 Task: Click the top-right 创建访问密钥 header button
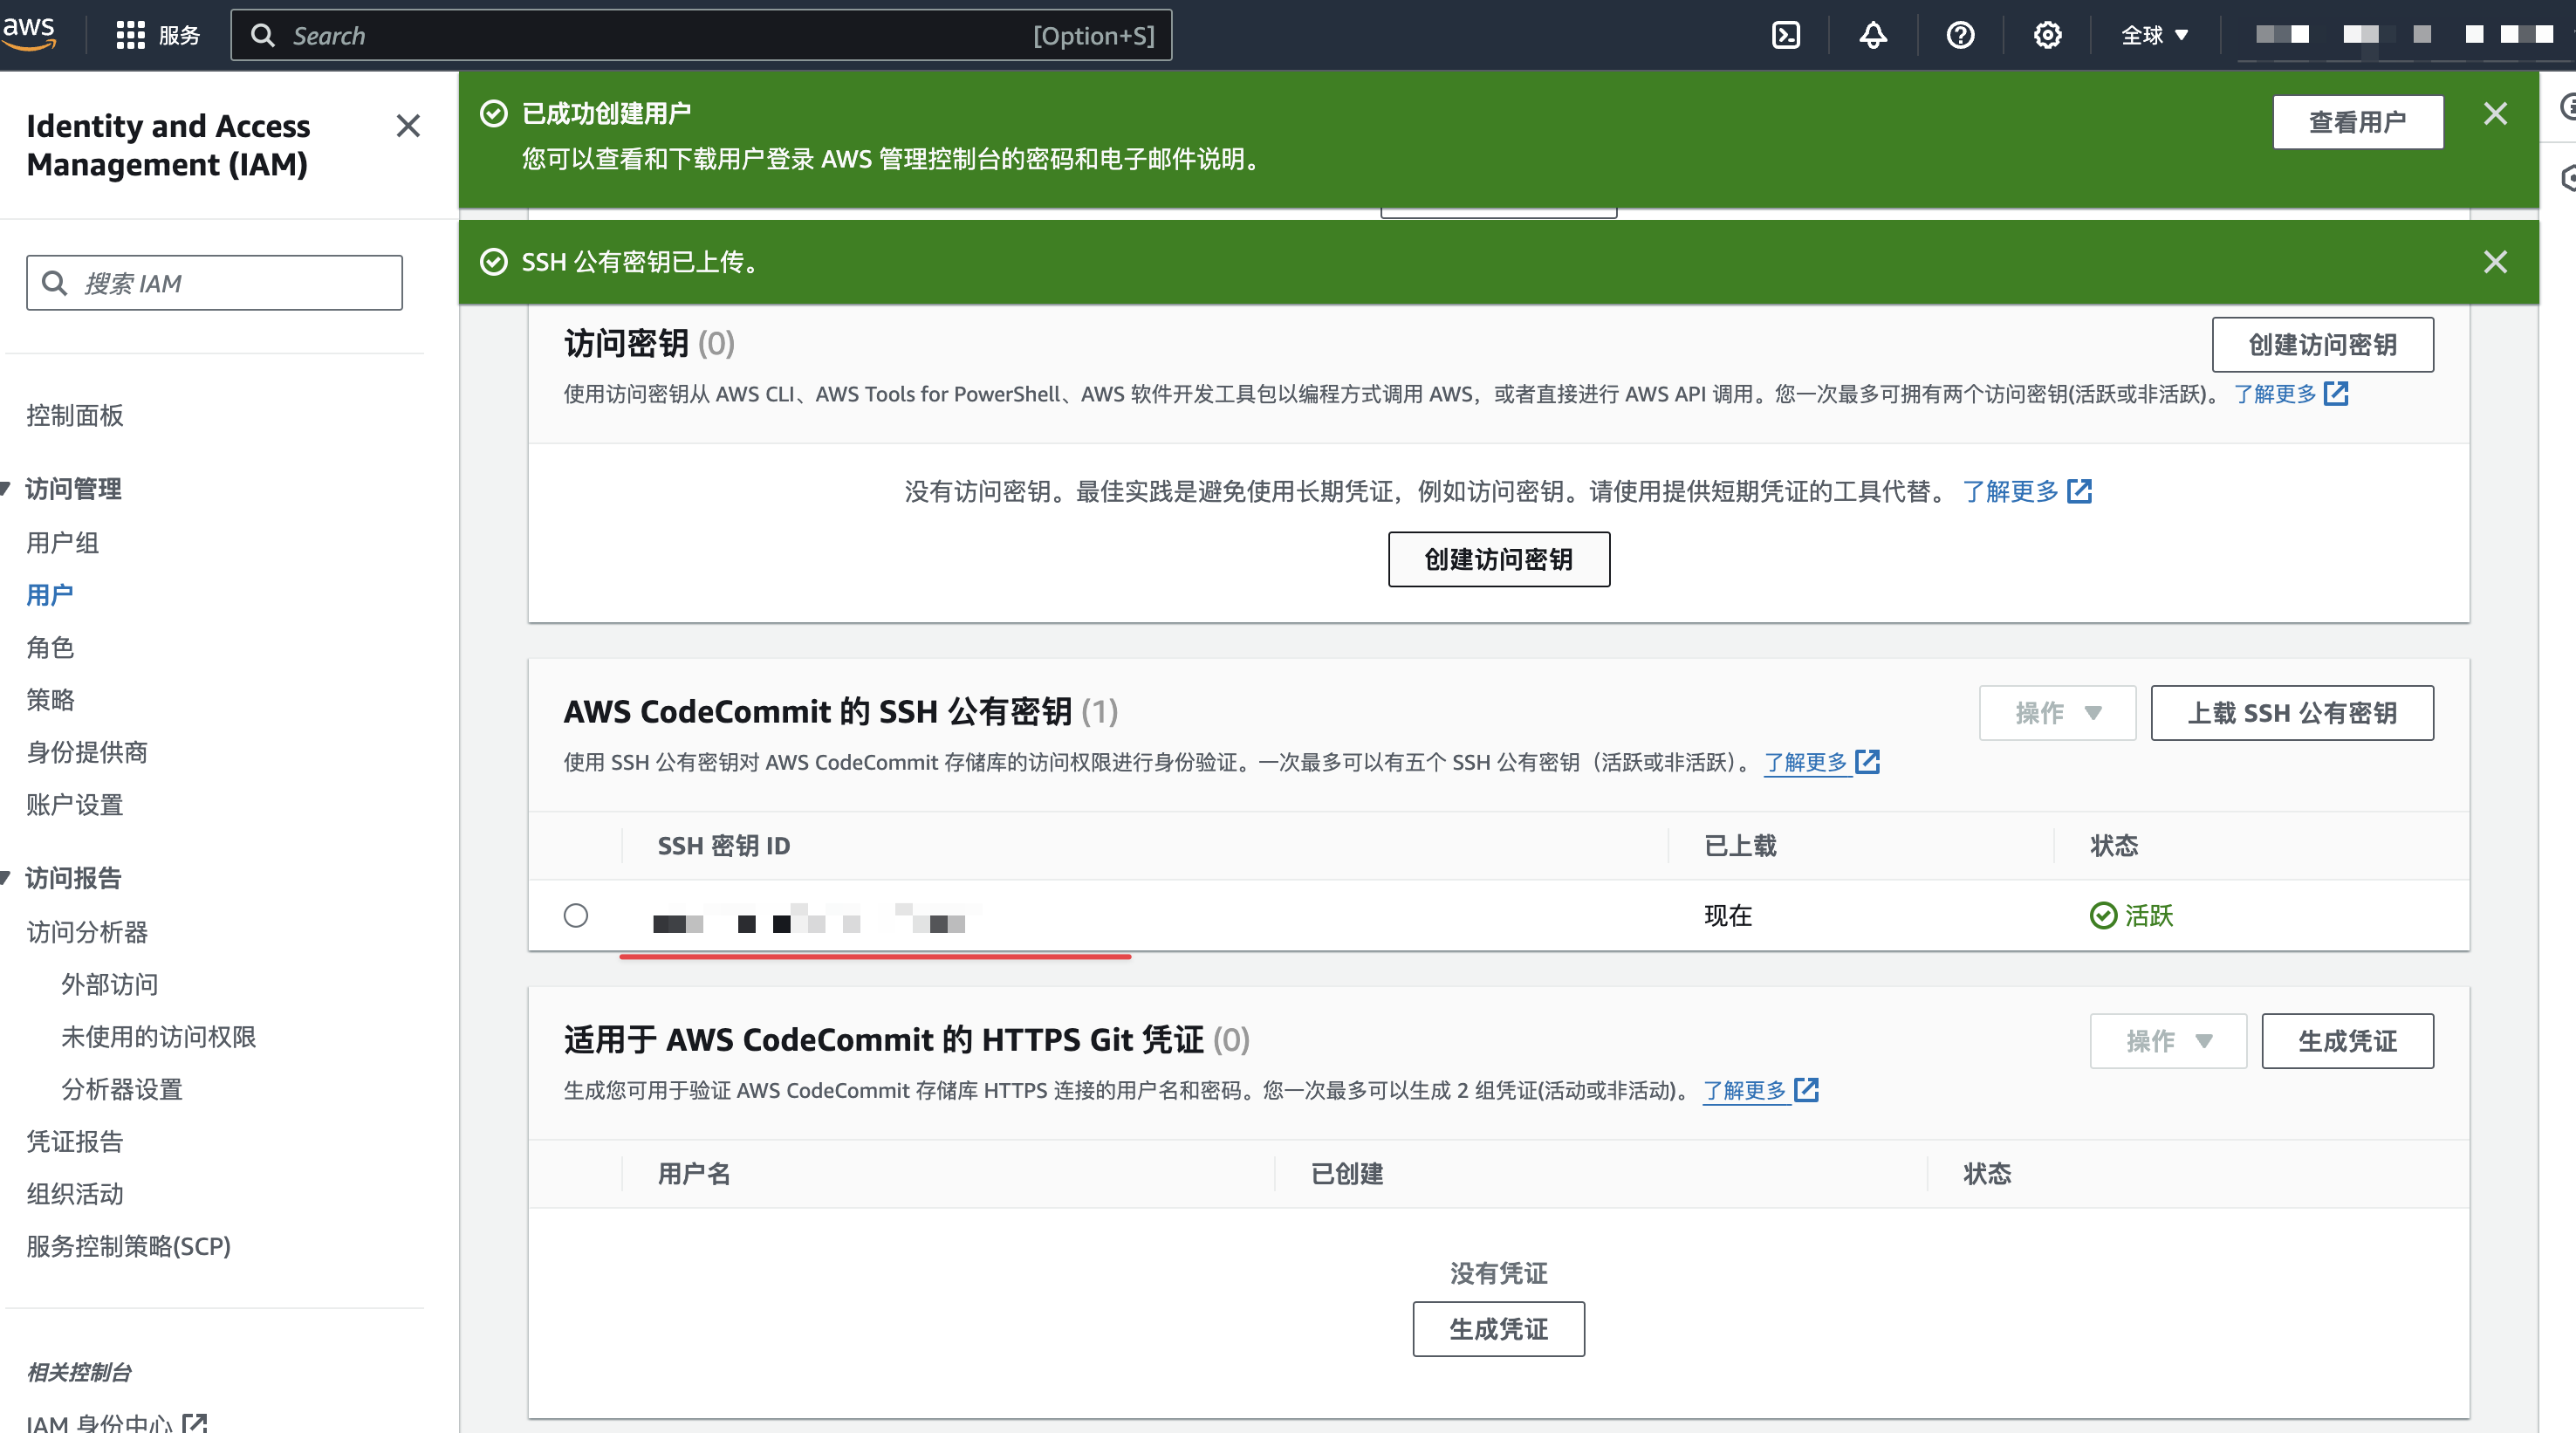[2322, 345]
